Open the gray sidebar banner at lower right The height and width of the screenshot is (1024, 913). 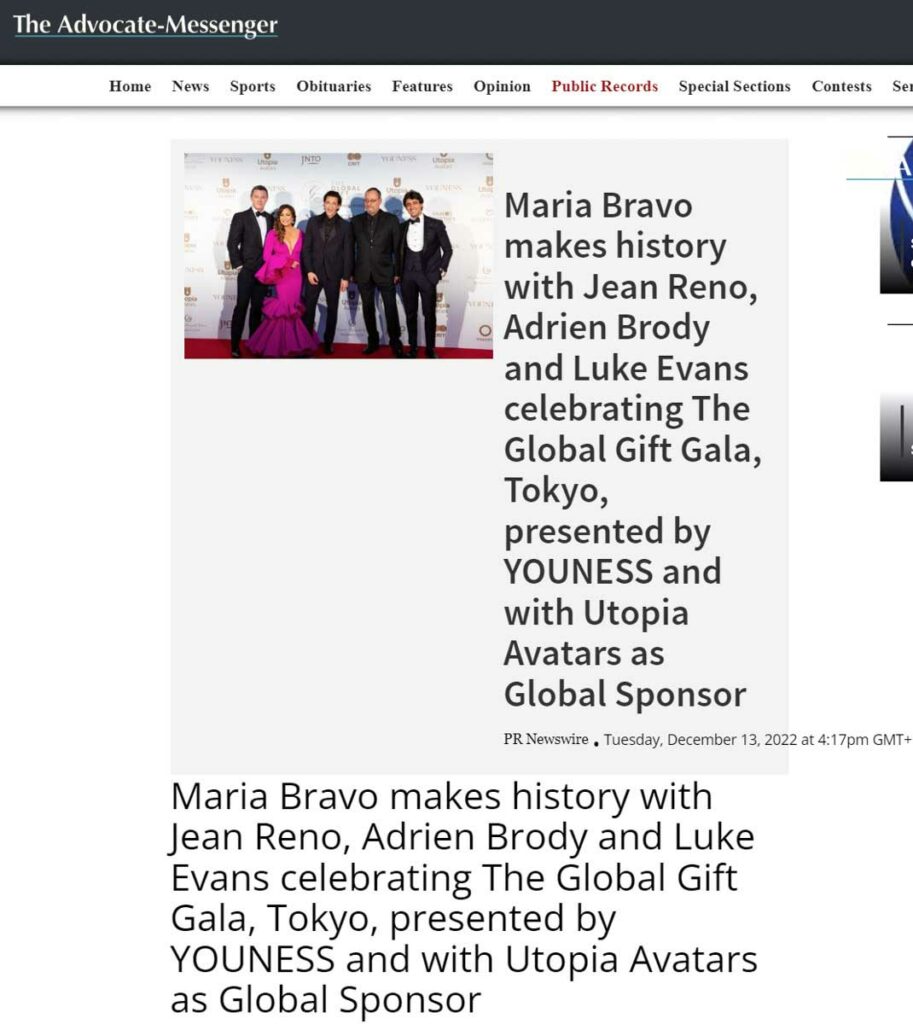coord(896,437)
